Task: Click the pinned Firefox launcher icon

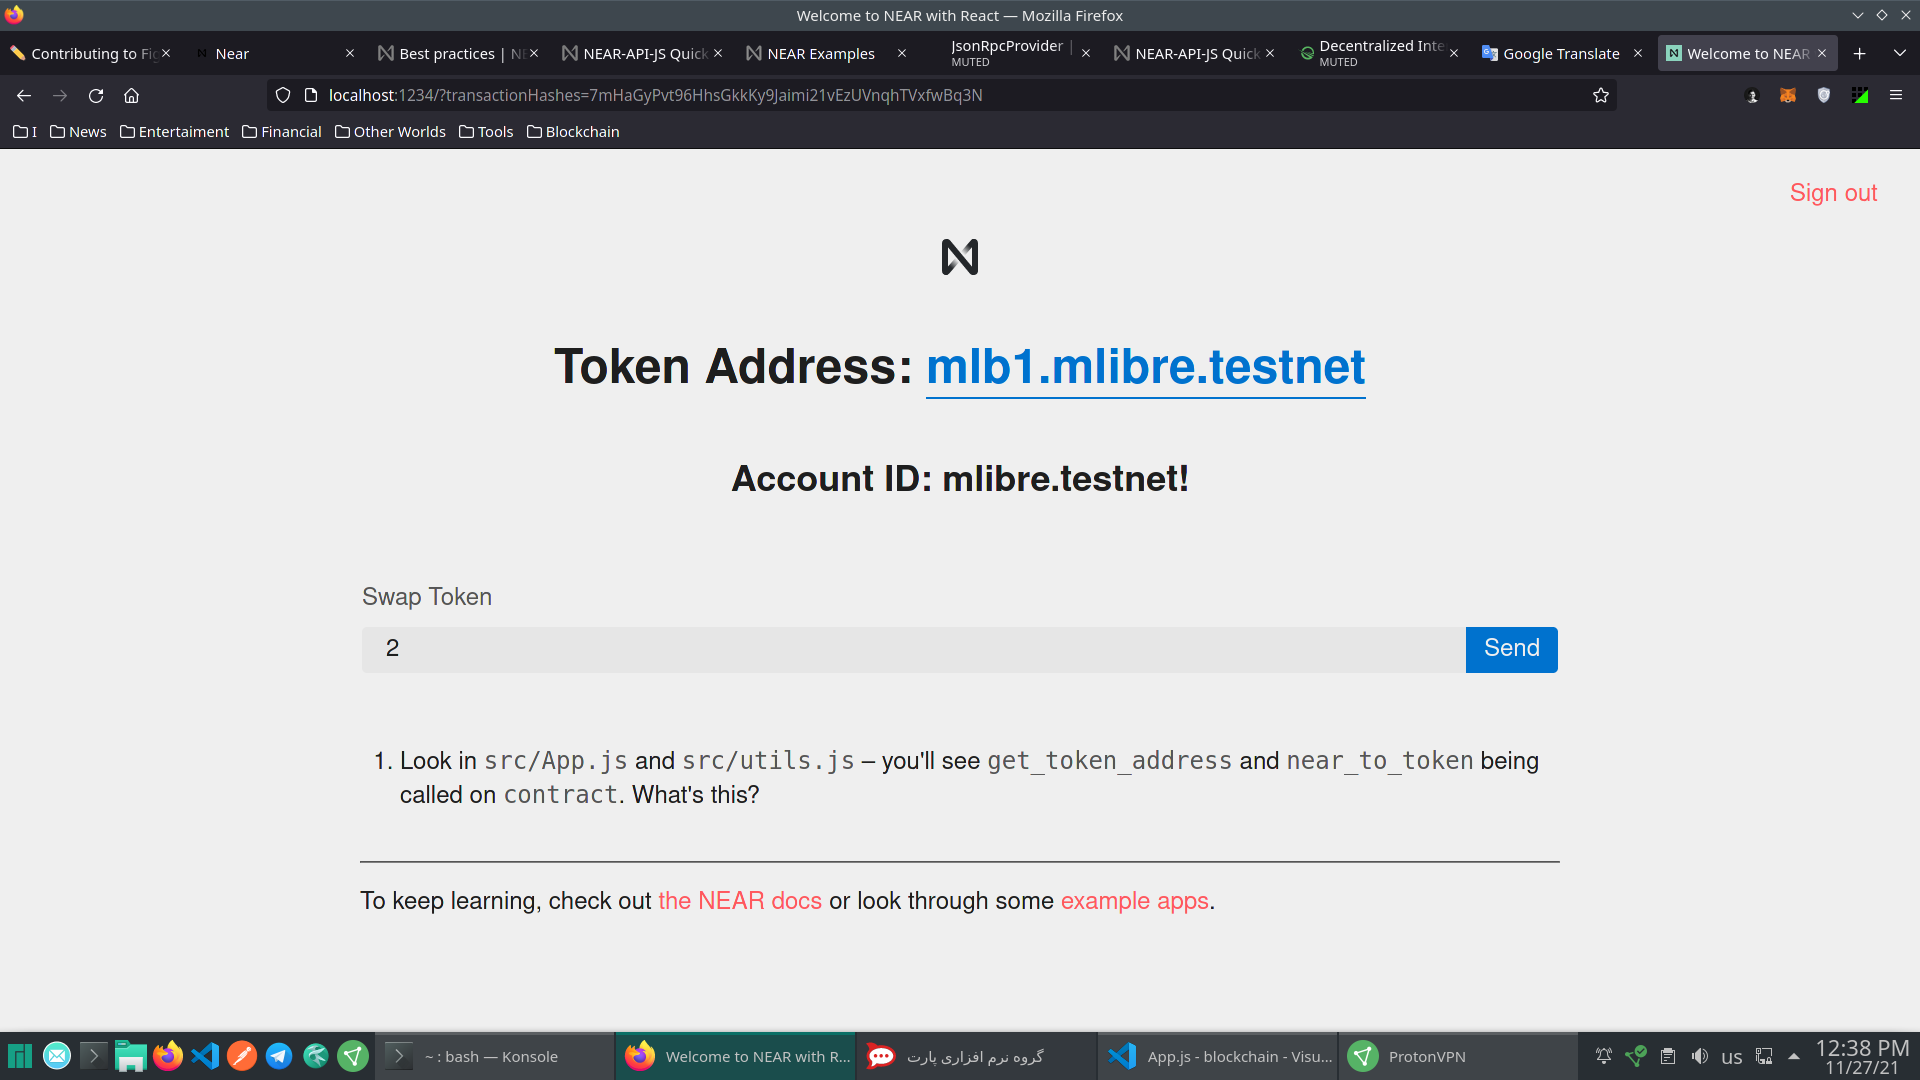Action: 168,1056
